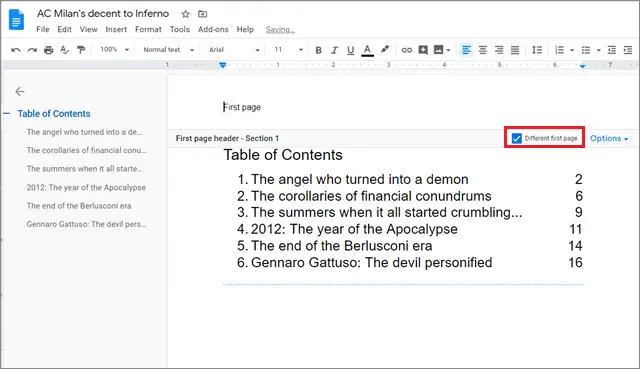This screenshot has height=369, width=640.
Task: Toggle Italic formatting
Action: [x=334, y=50]
